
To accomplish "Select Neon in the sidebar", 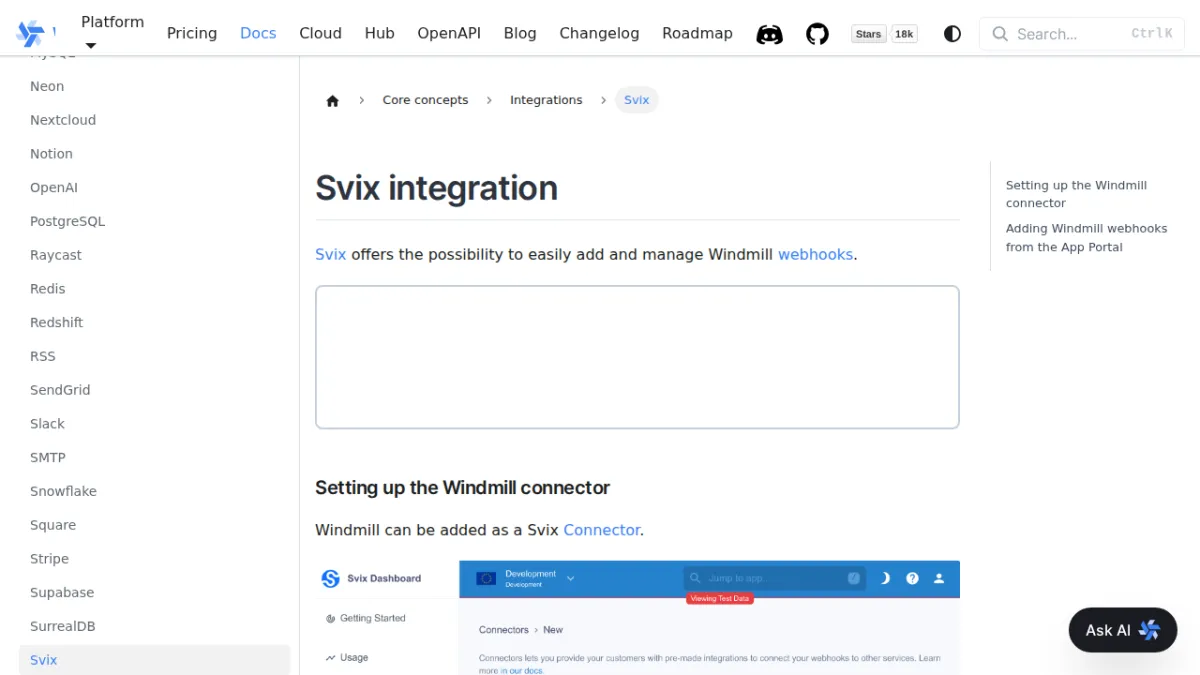I will coord(47,87).
